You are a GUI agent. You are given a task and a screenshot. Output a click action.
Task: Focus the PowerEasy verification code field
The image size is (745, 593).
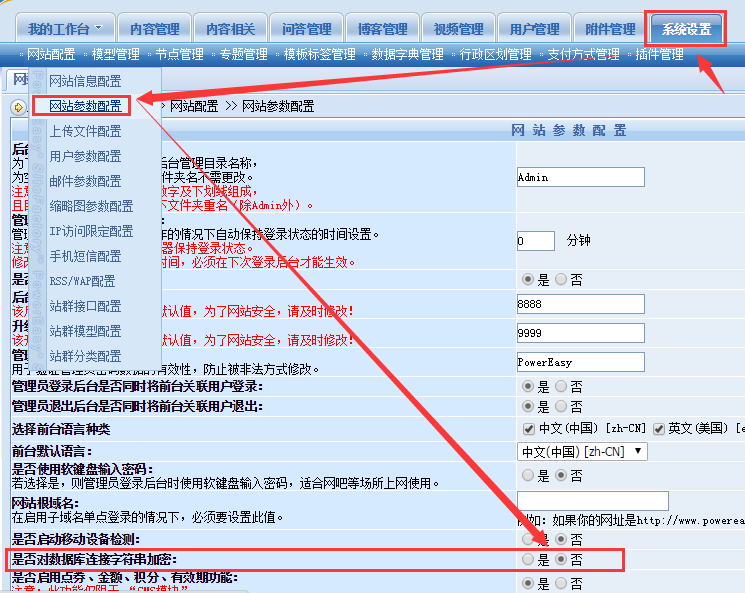point(580,362)
